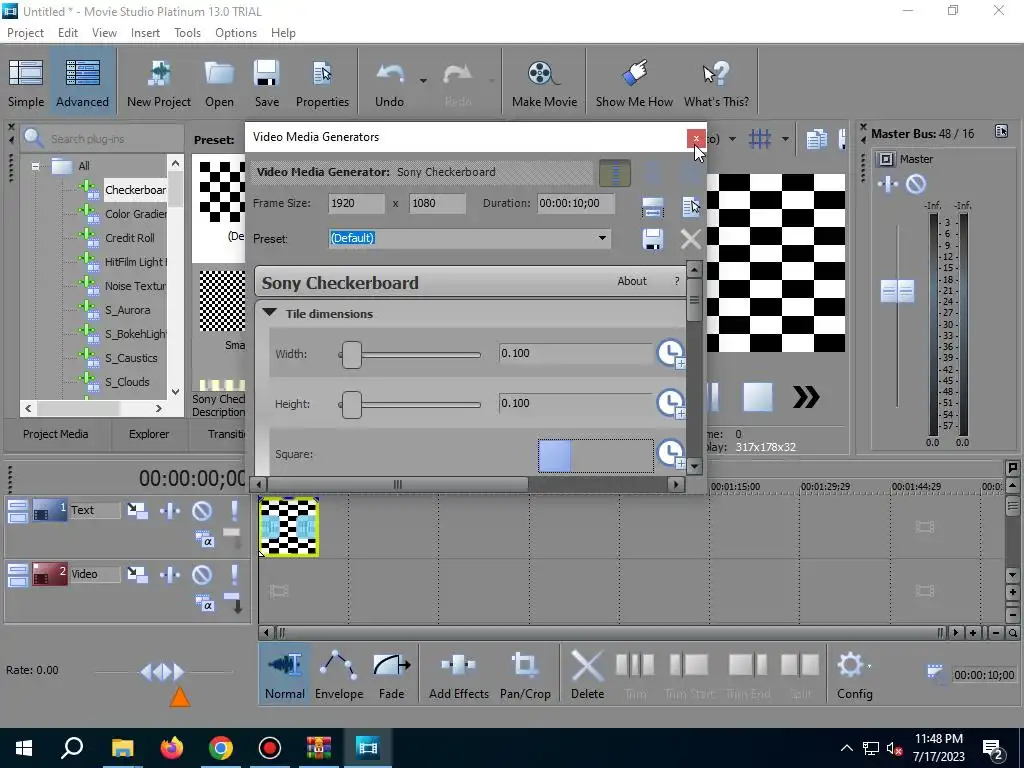Viewport: 1024px width, 768px height.
Task: Mute the Text track
Action: [202, 510]
